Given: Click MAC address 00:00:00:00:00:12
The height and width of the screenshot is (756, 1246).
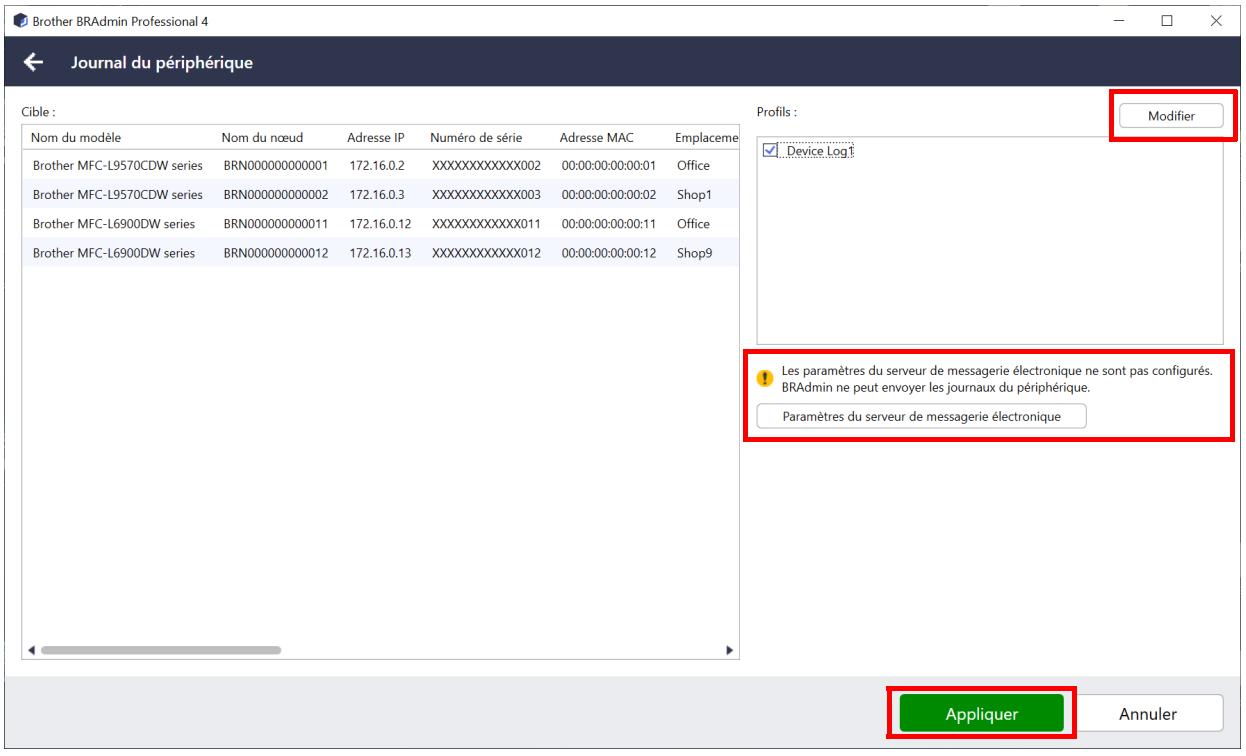Looking at the screenshot, I should tap(608, 253).
